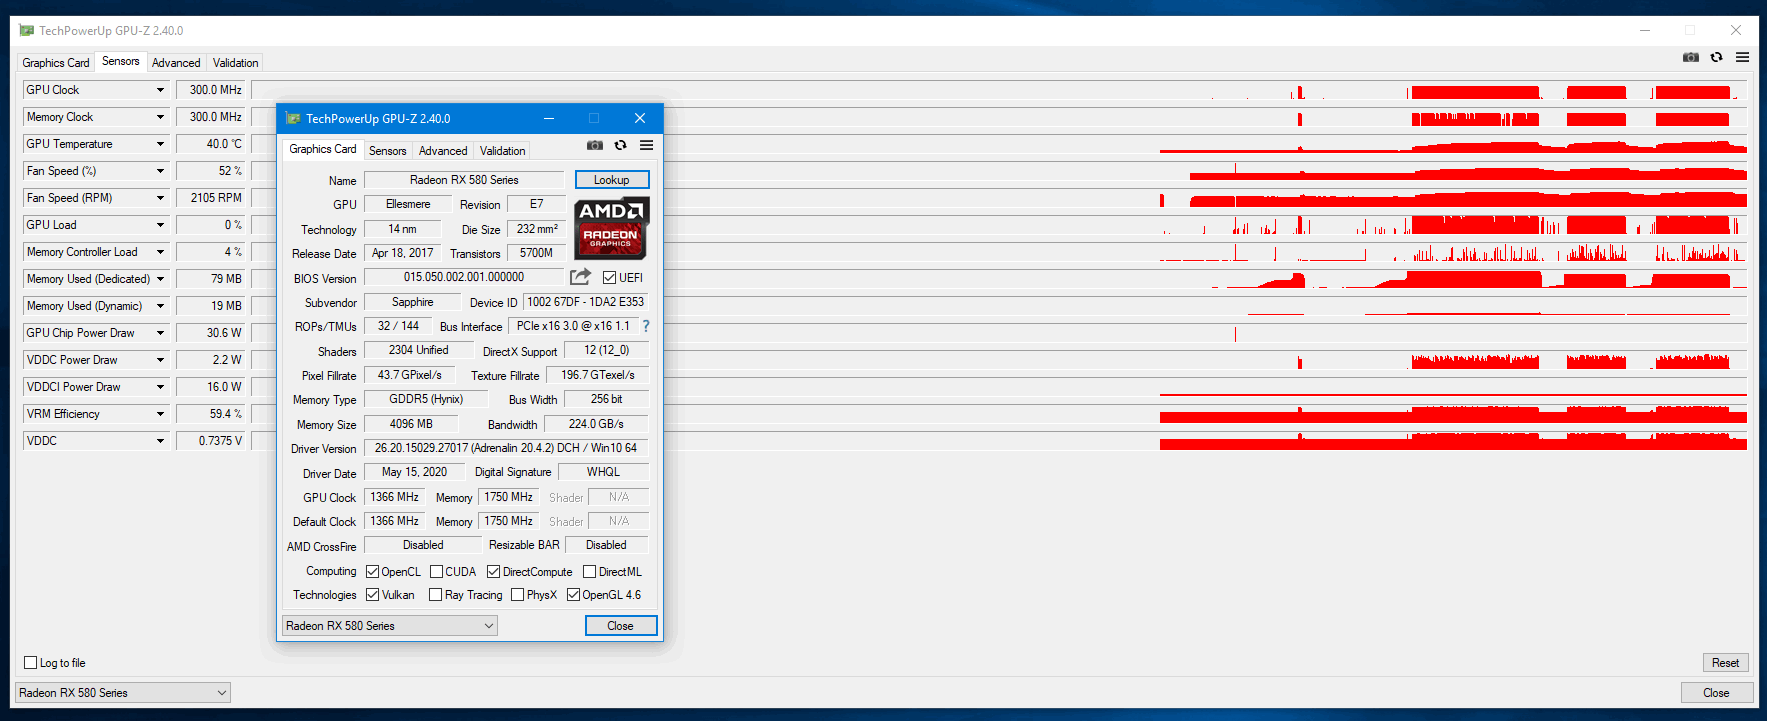1767x721 pixels.
Task: Toggle Vulkan checkbox
Action: [372, 595]
